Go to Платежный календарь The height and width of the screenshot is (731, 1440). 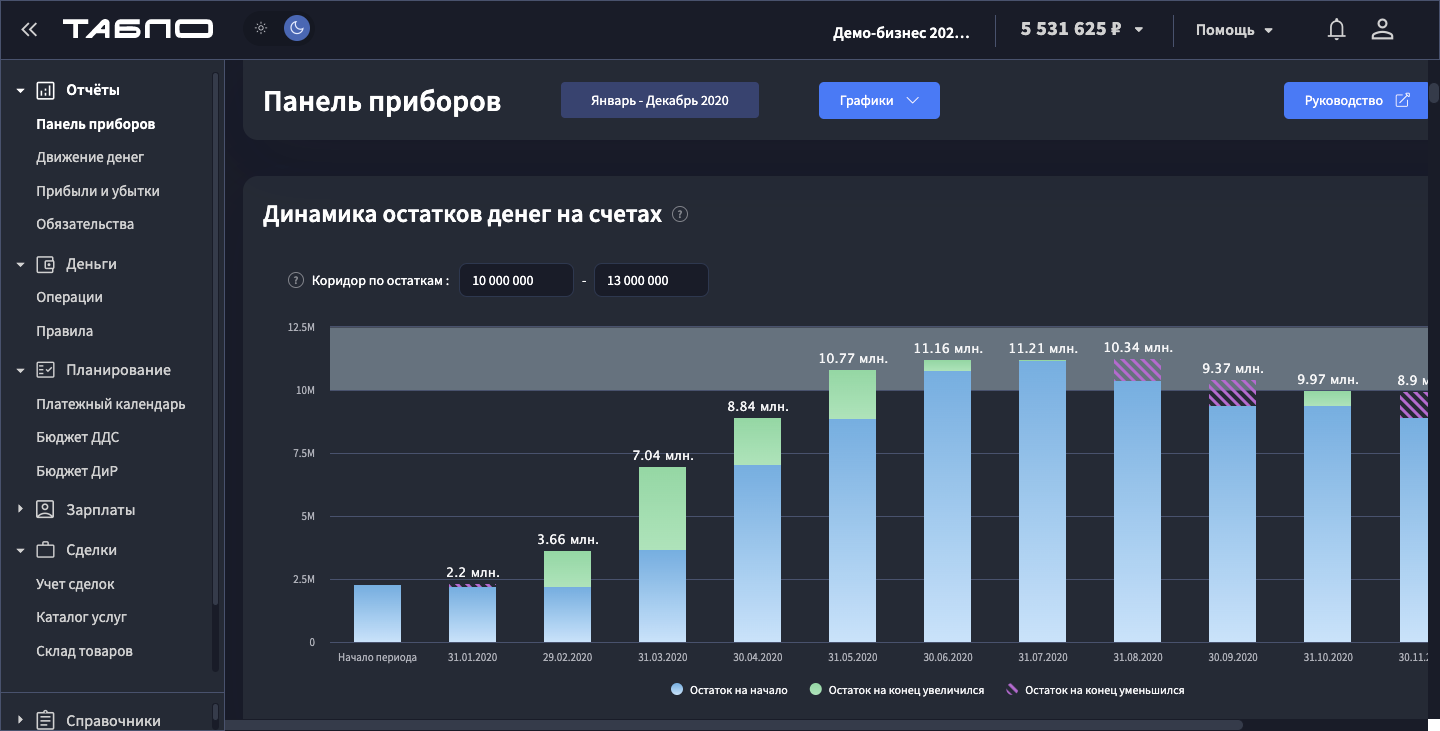coord(110,404)
